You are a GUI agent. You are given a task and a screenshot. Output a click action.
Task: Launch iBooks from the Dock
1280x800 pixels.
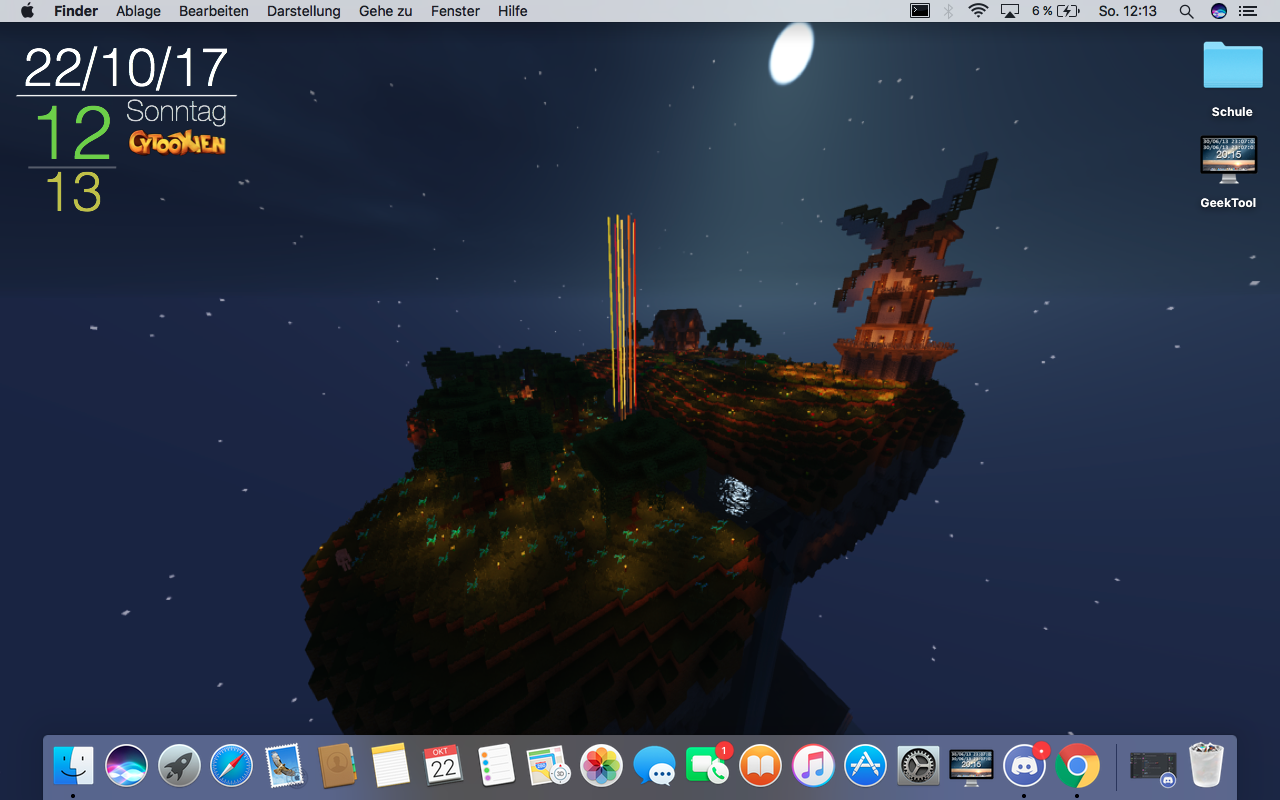point(761,767)
